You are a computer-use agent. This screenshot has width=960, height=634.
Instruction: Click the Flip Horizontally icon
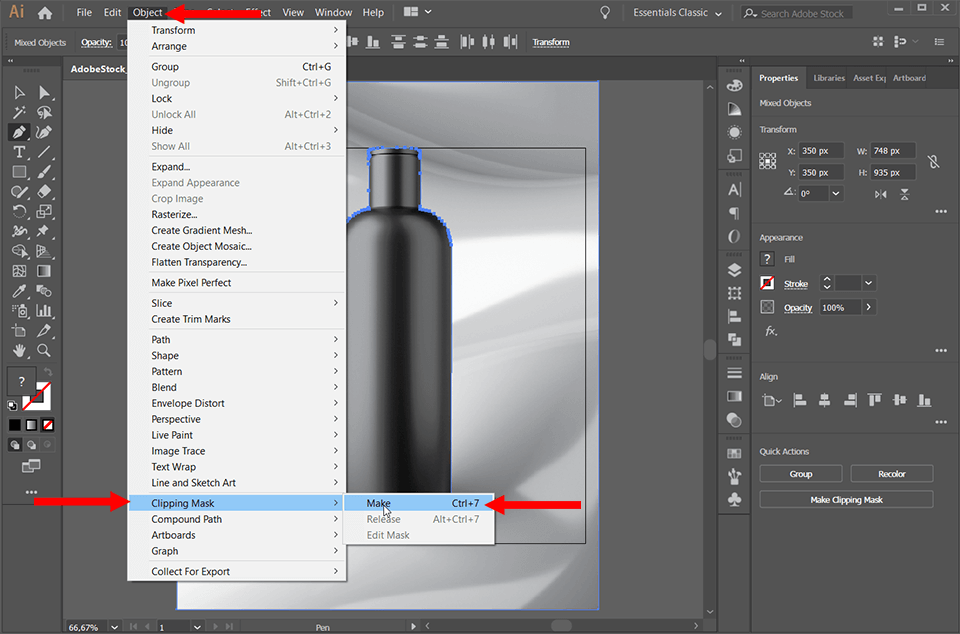pos(880,195)
